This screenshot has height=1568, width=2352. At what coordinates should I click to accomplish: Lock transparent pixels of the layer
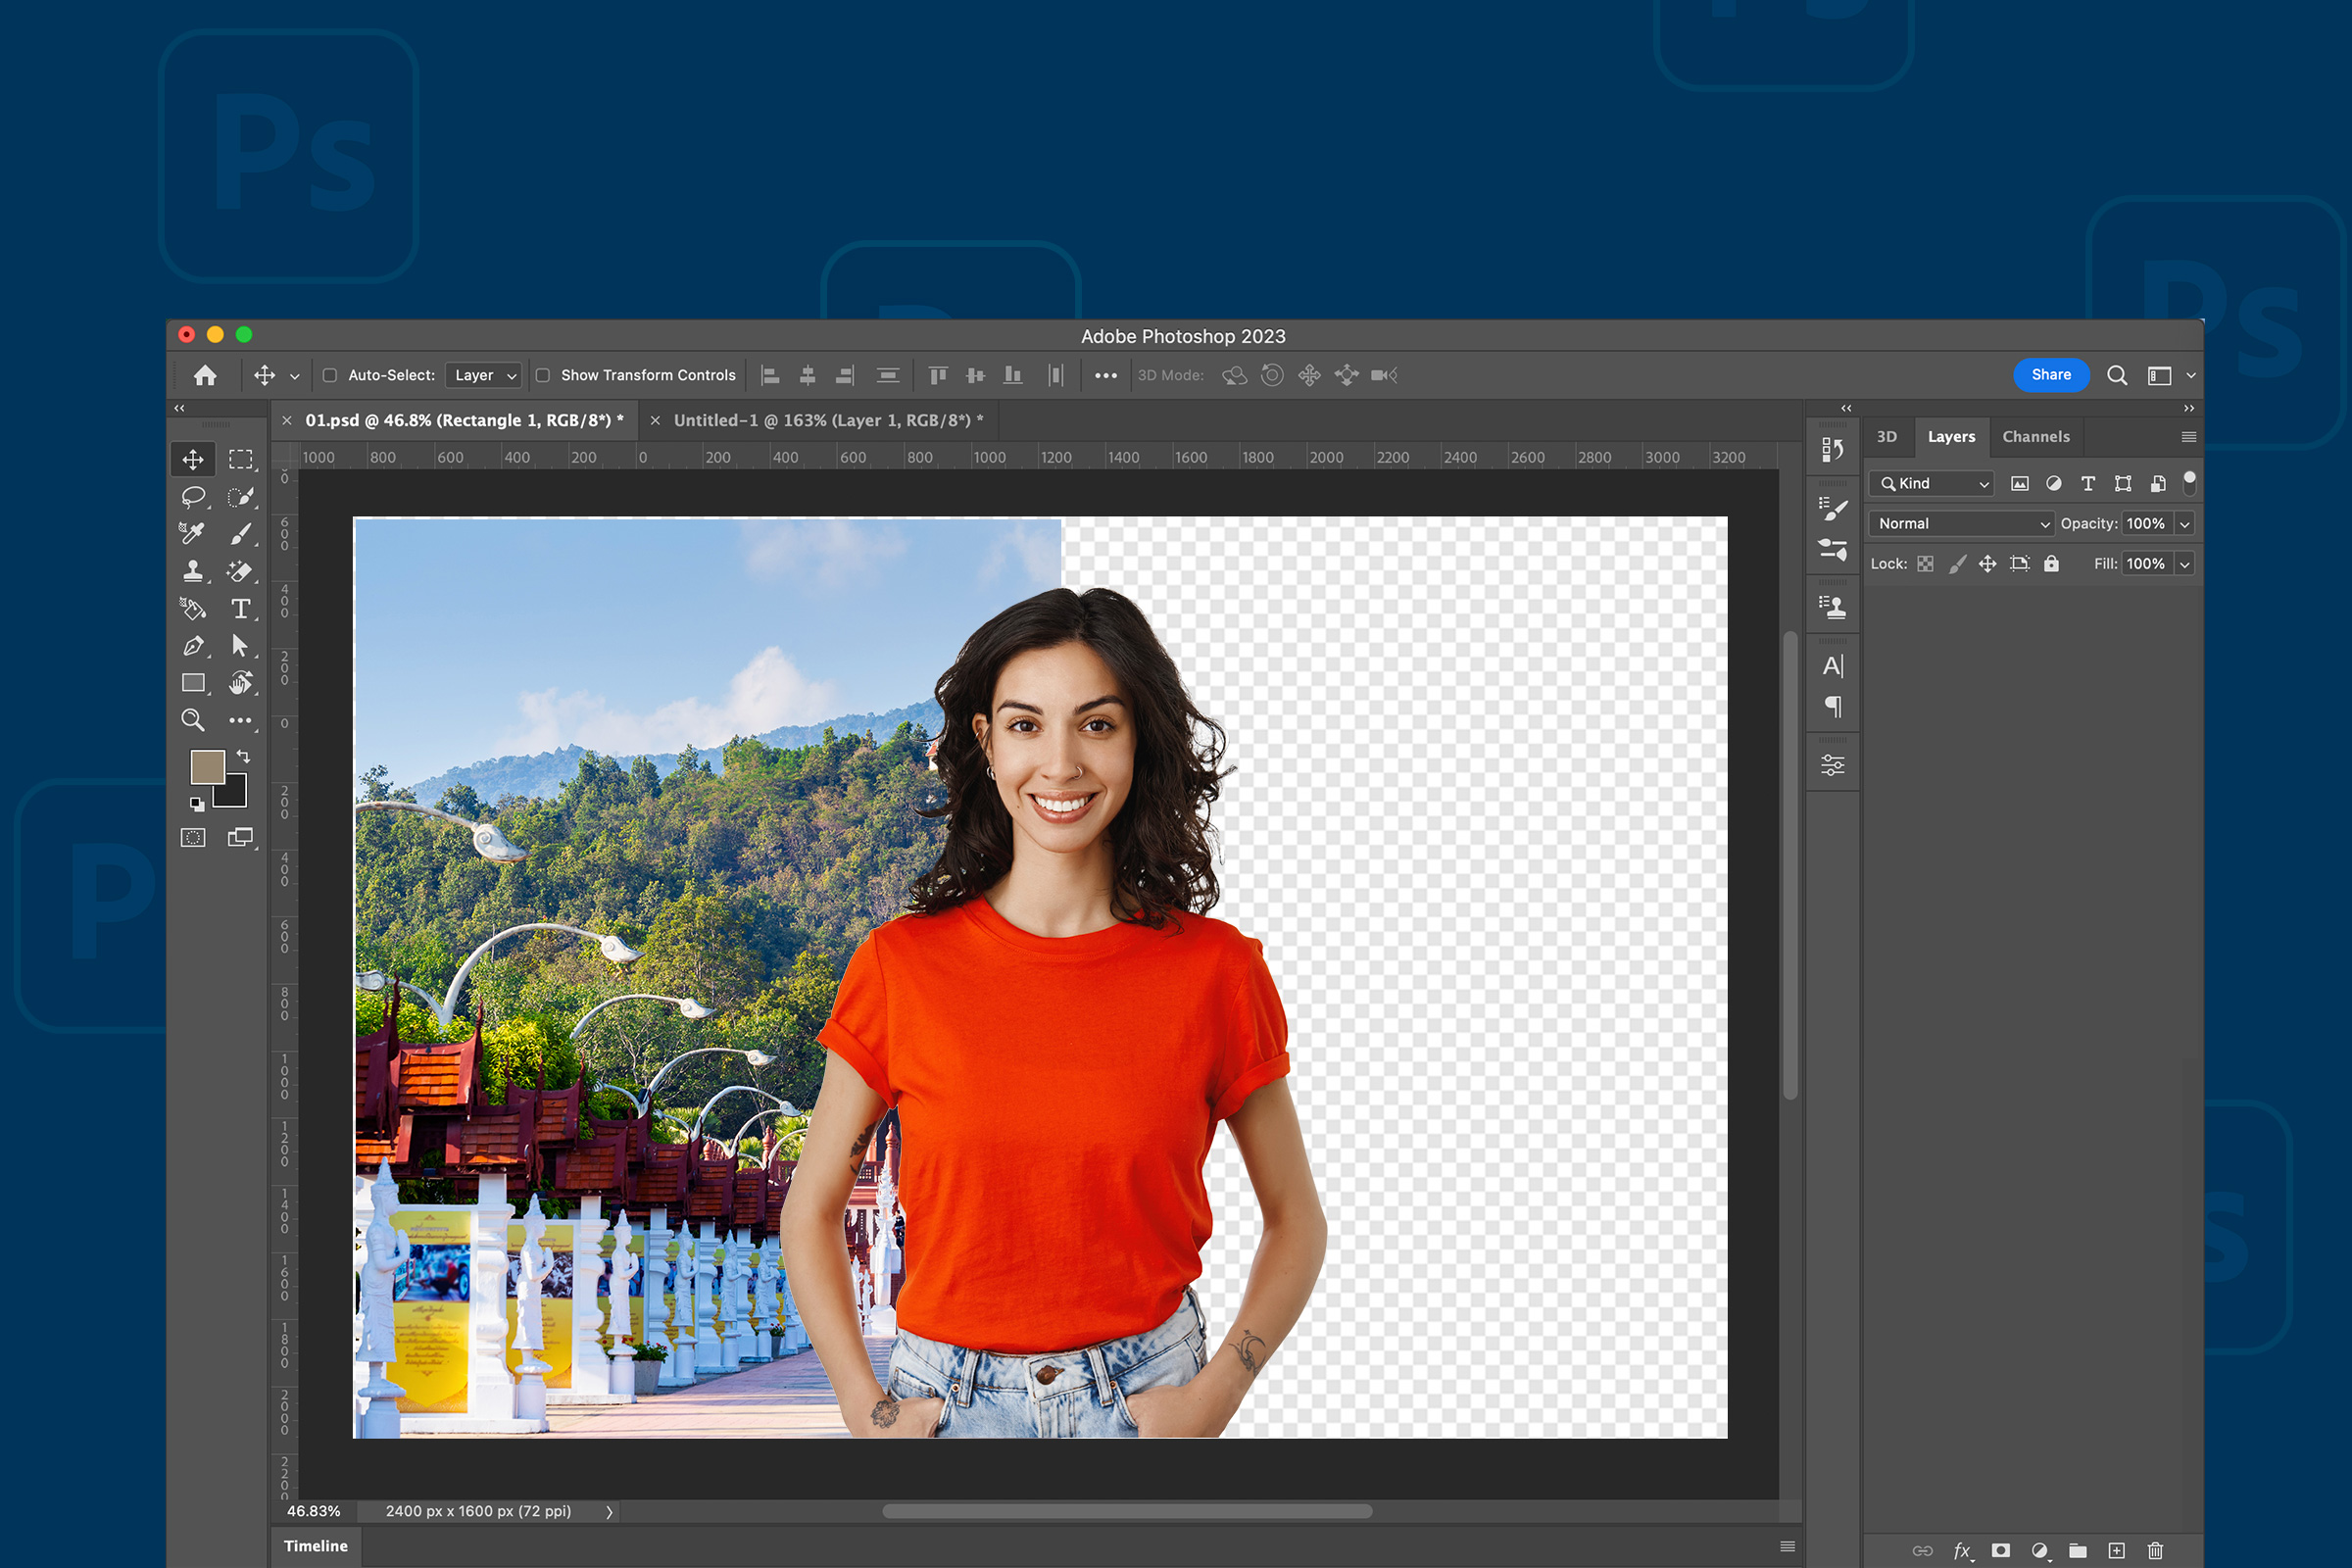[x=1926, y=566]
